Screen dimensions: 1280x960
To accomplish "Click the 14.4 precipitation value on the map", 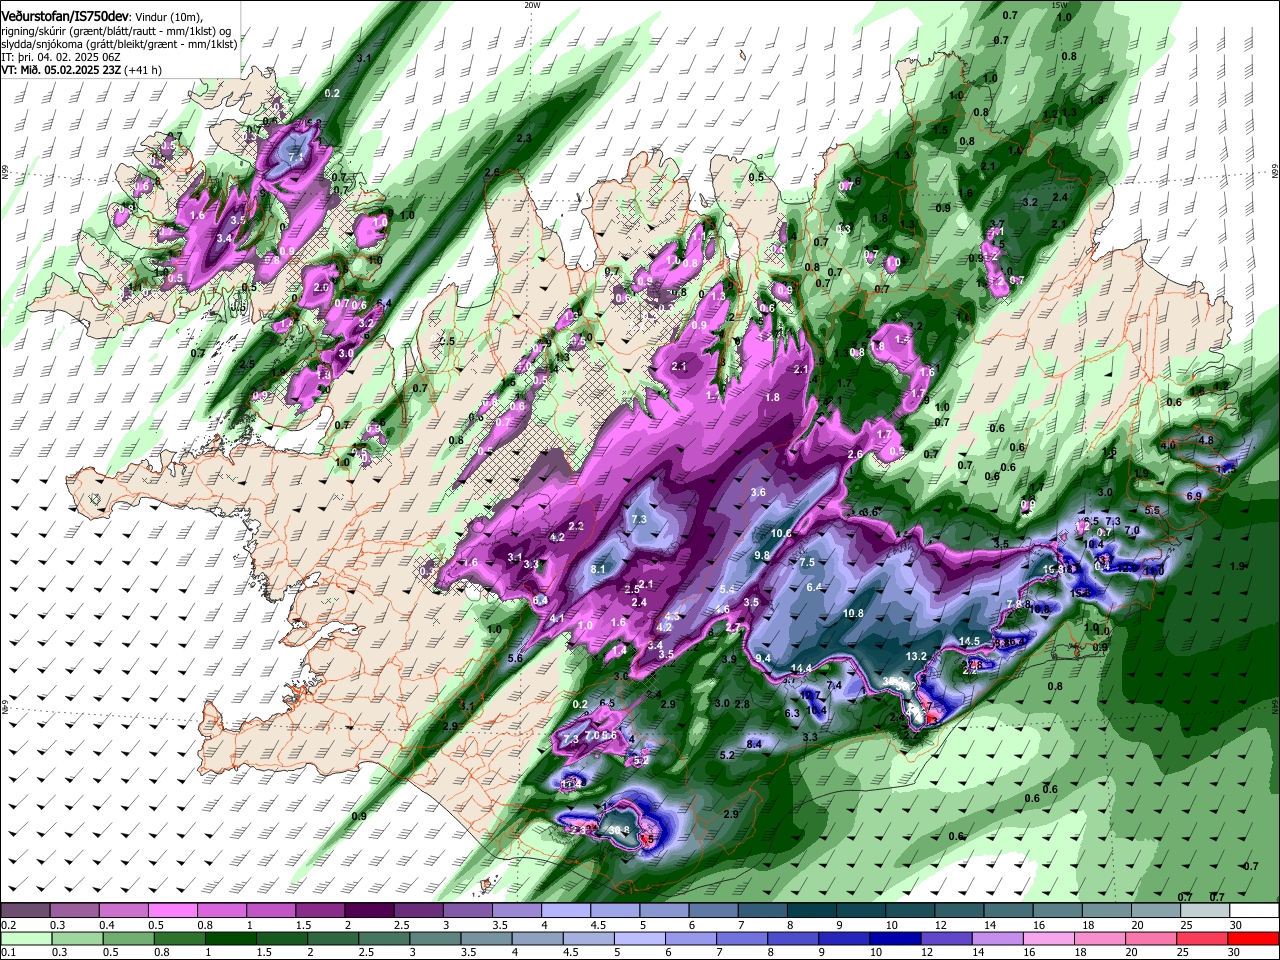I will click(801, 668).
